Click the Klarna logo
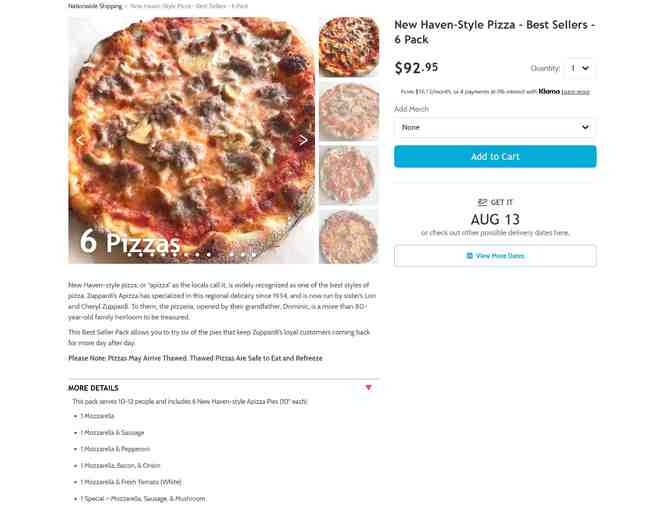 [549, 91]
